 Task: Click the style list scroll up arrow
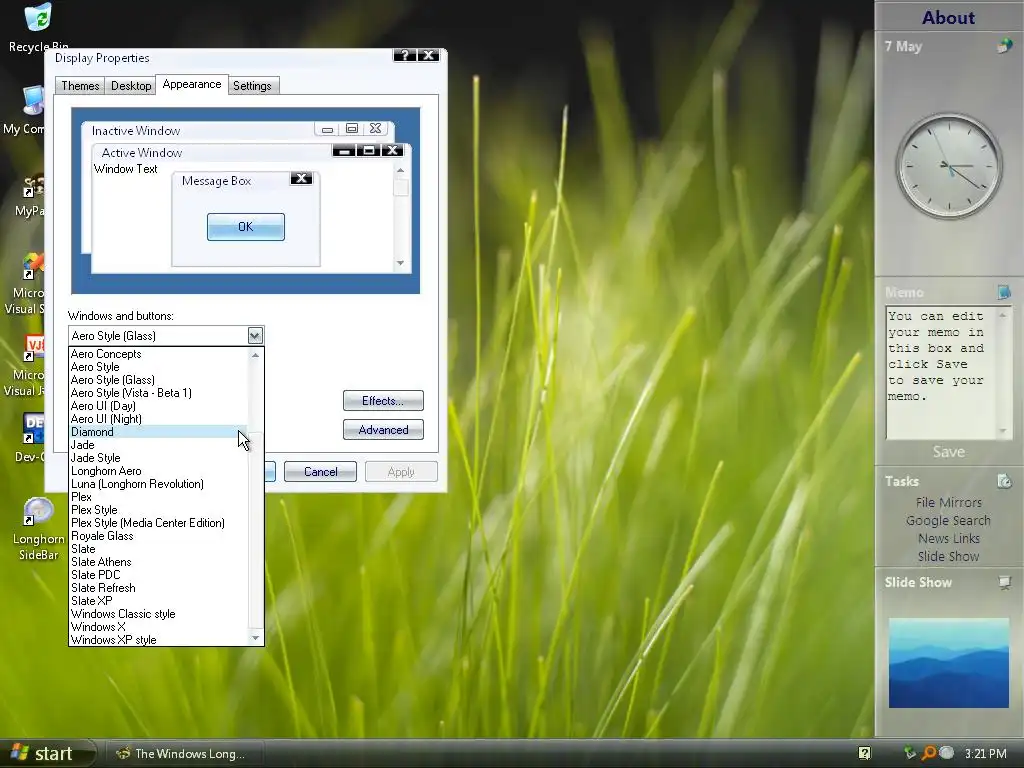coord(255,355)
